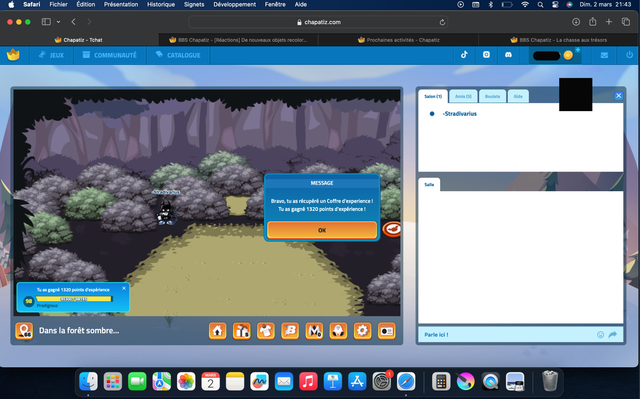640x399 pixels.
Task: Expand the sidebar dropdown chevron
Action: coord(58,22)
